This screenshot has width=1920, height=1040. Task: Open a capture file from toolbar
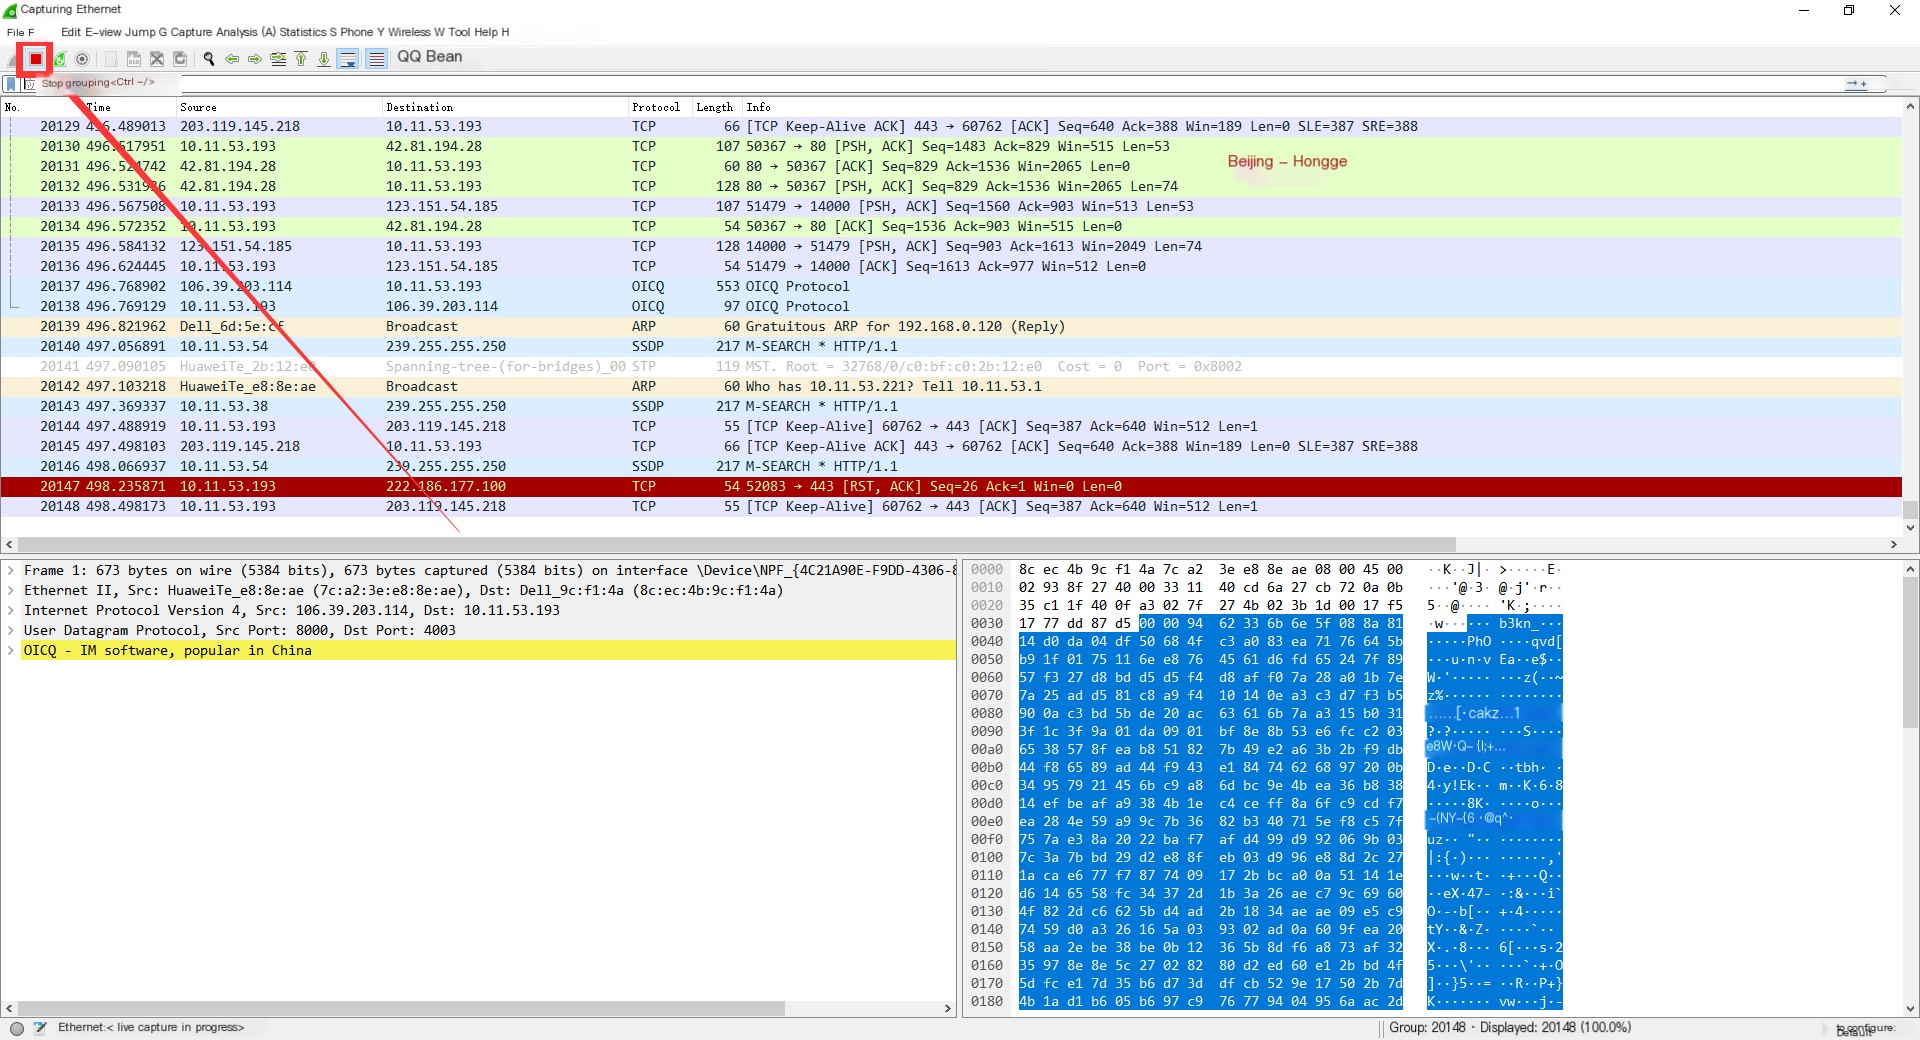click(x=111, y=59)
